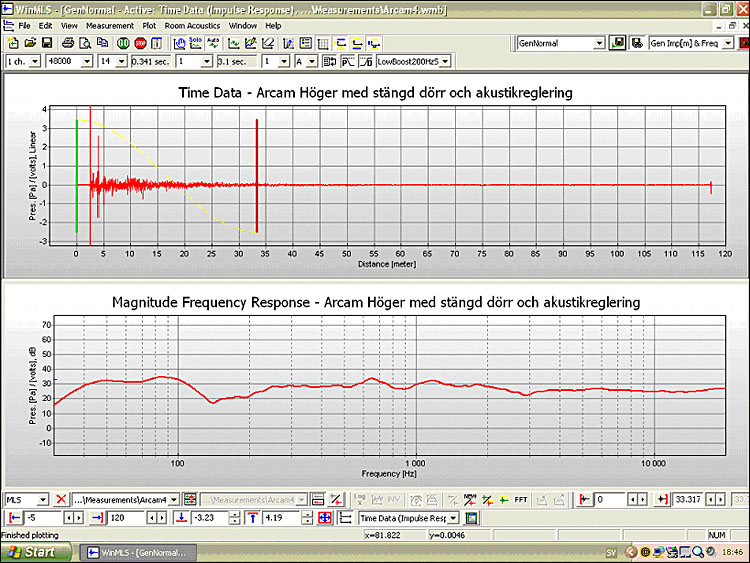Screen dimensions: 750x563
Task: Click the taskbar clock showing 18:46
Action: point(732,552)
